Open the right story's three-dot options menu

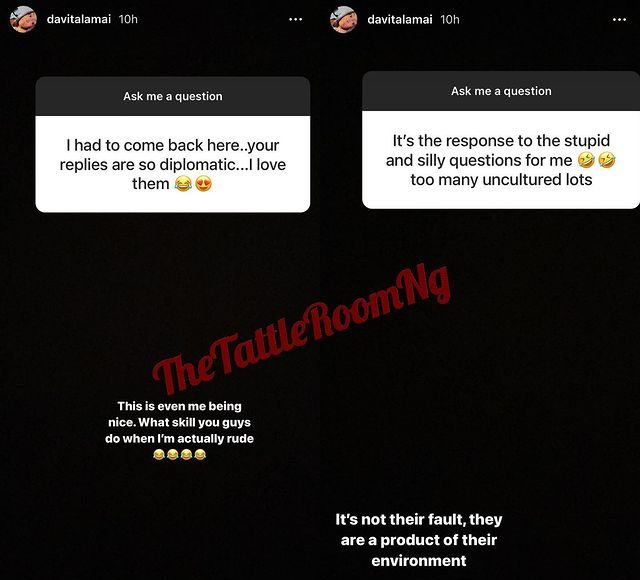(x=619, y=19)
